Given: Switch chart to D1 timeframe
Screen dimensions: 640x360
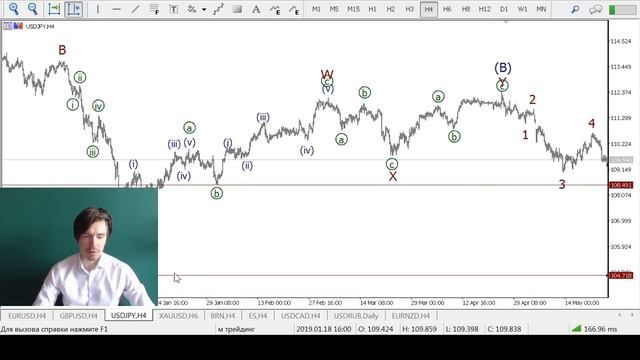Looking at the screenshot, I should 504,9.
